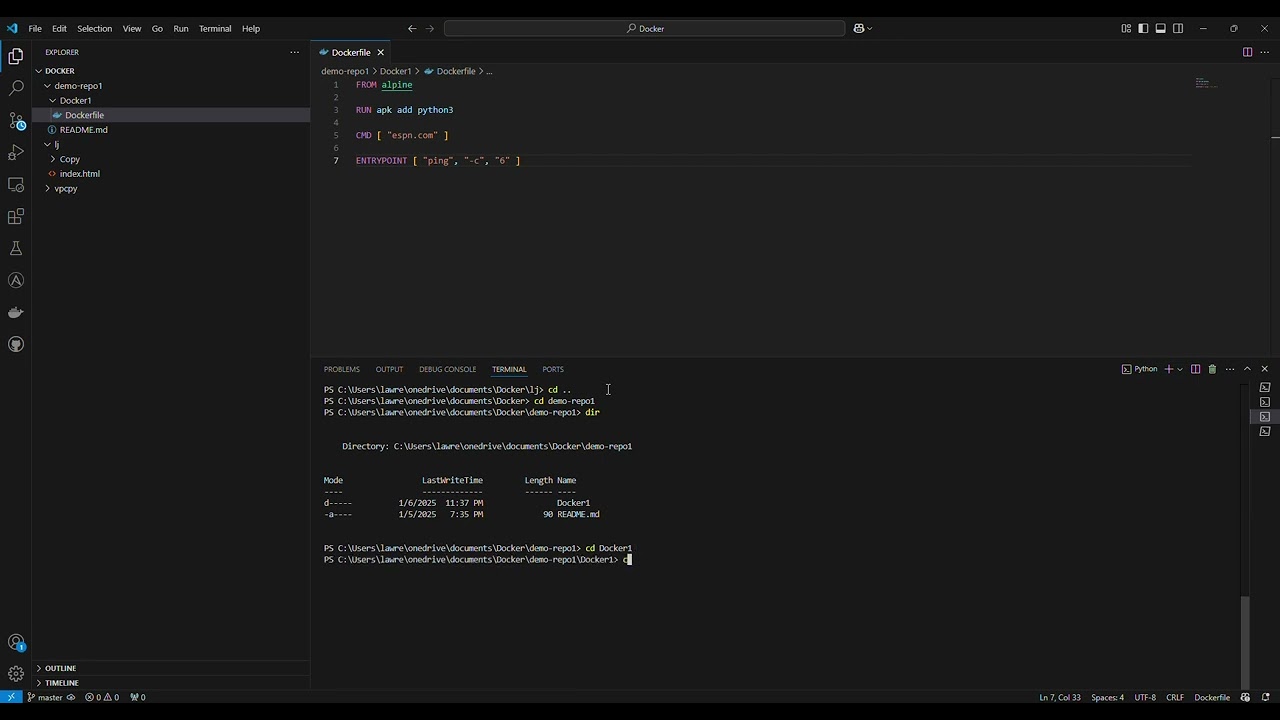Open the Run and Debug view
This screenshot has height=720, width=1280.
click(16, 153)
